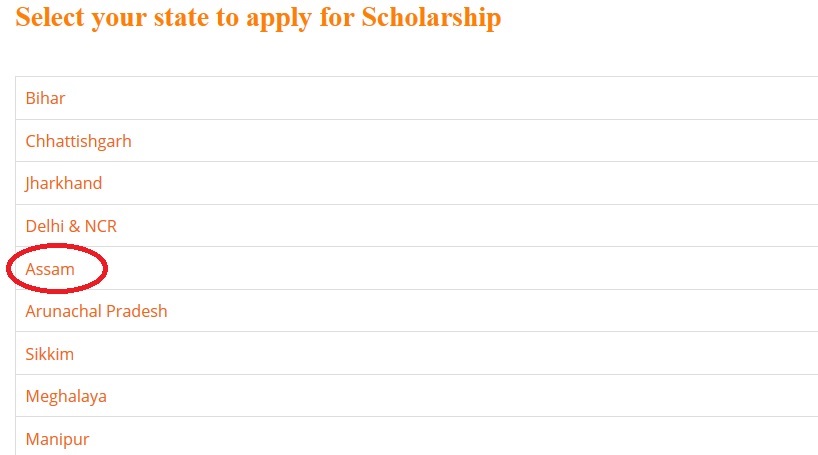The image size is (818, 455).
Task: Click the Delhi & NCR link
Action: click(x=71, y=226)
